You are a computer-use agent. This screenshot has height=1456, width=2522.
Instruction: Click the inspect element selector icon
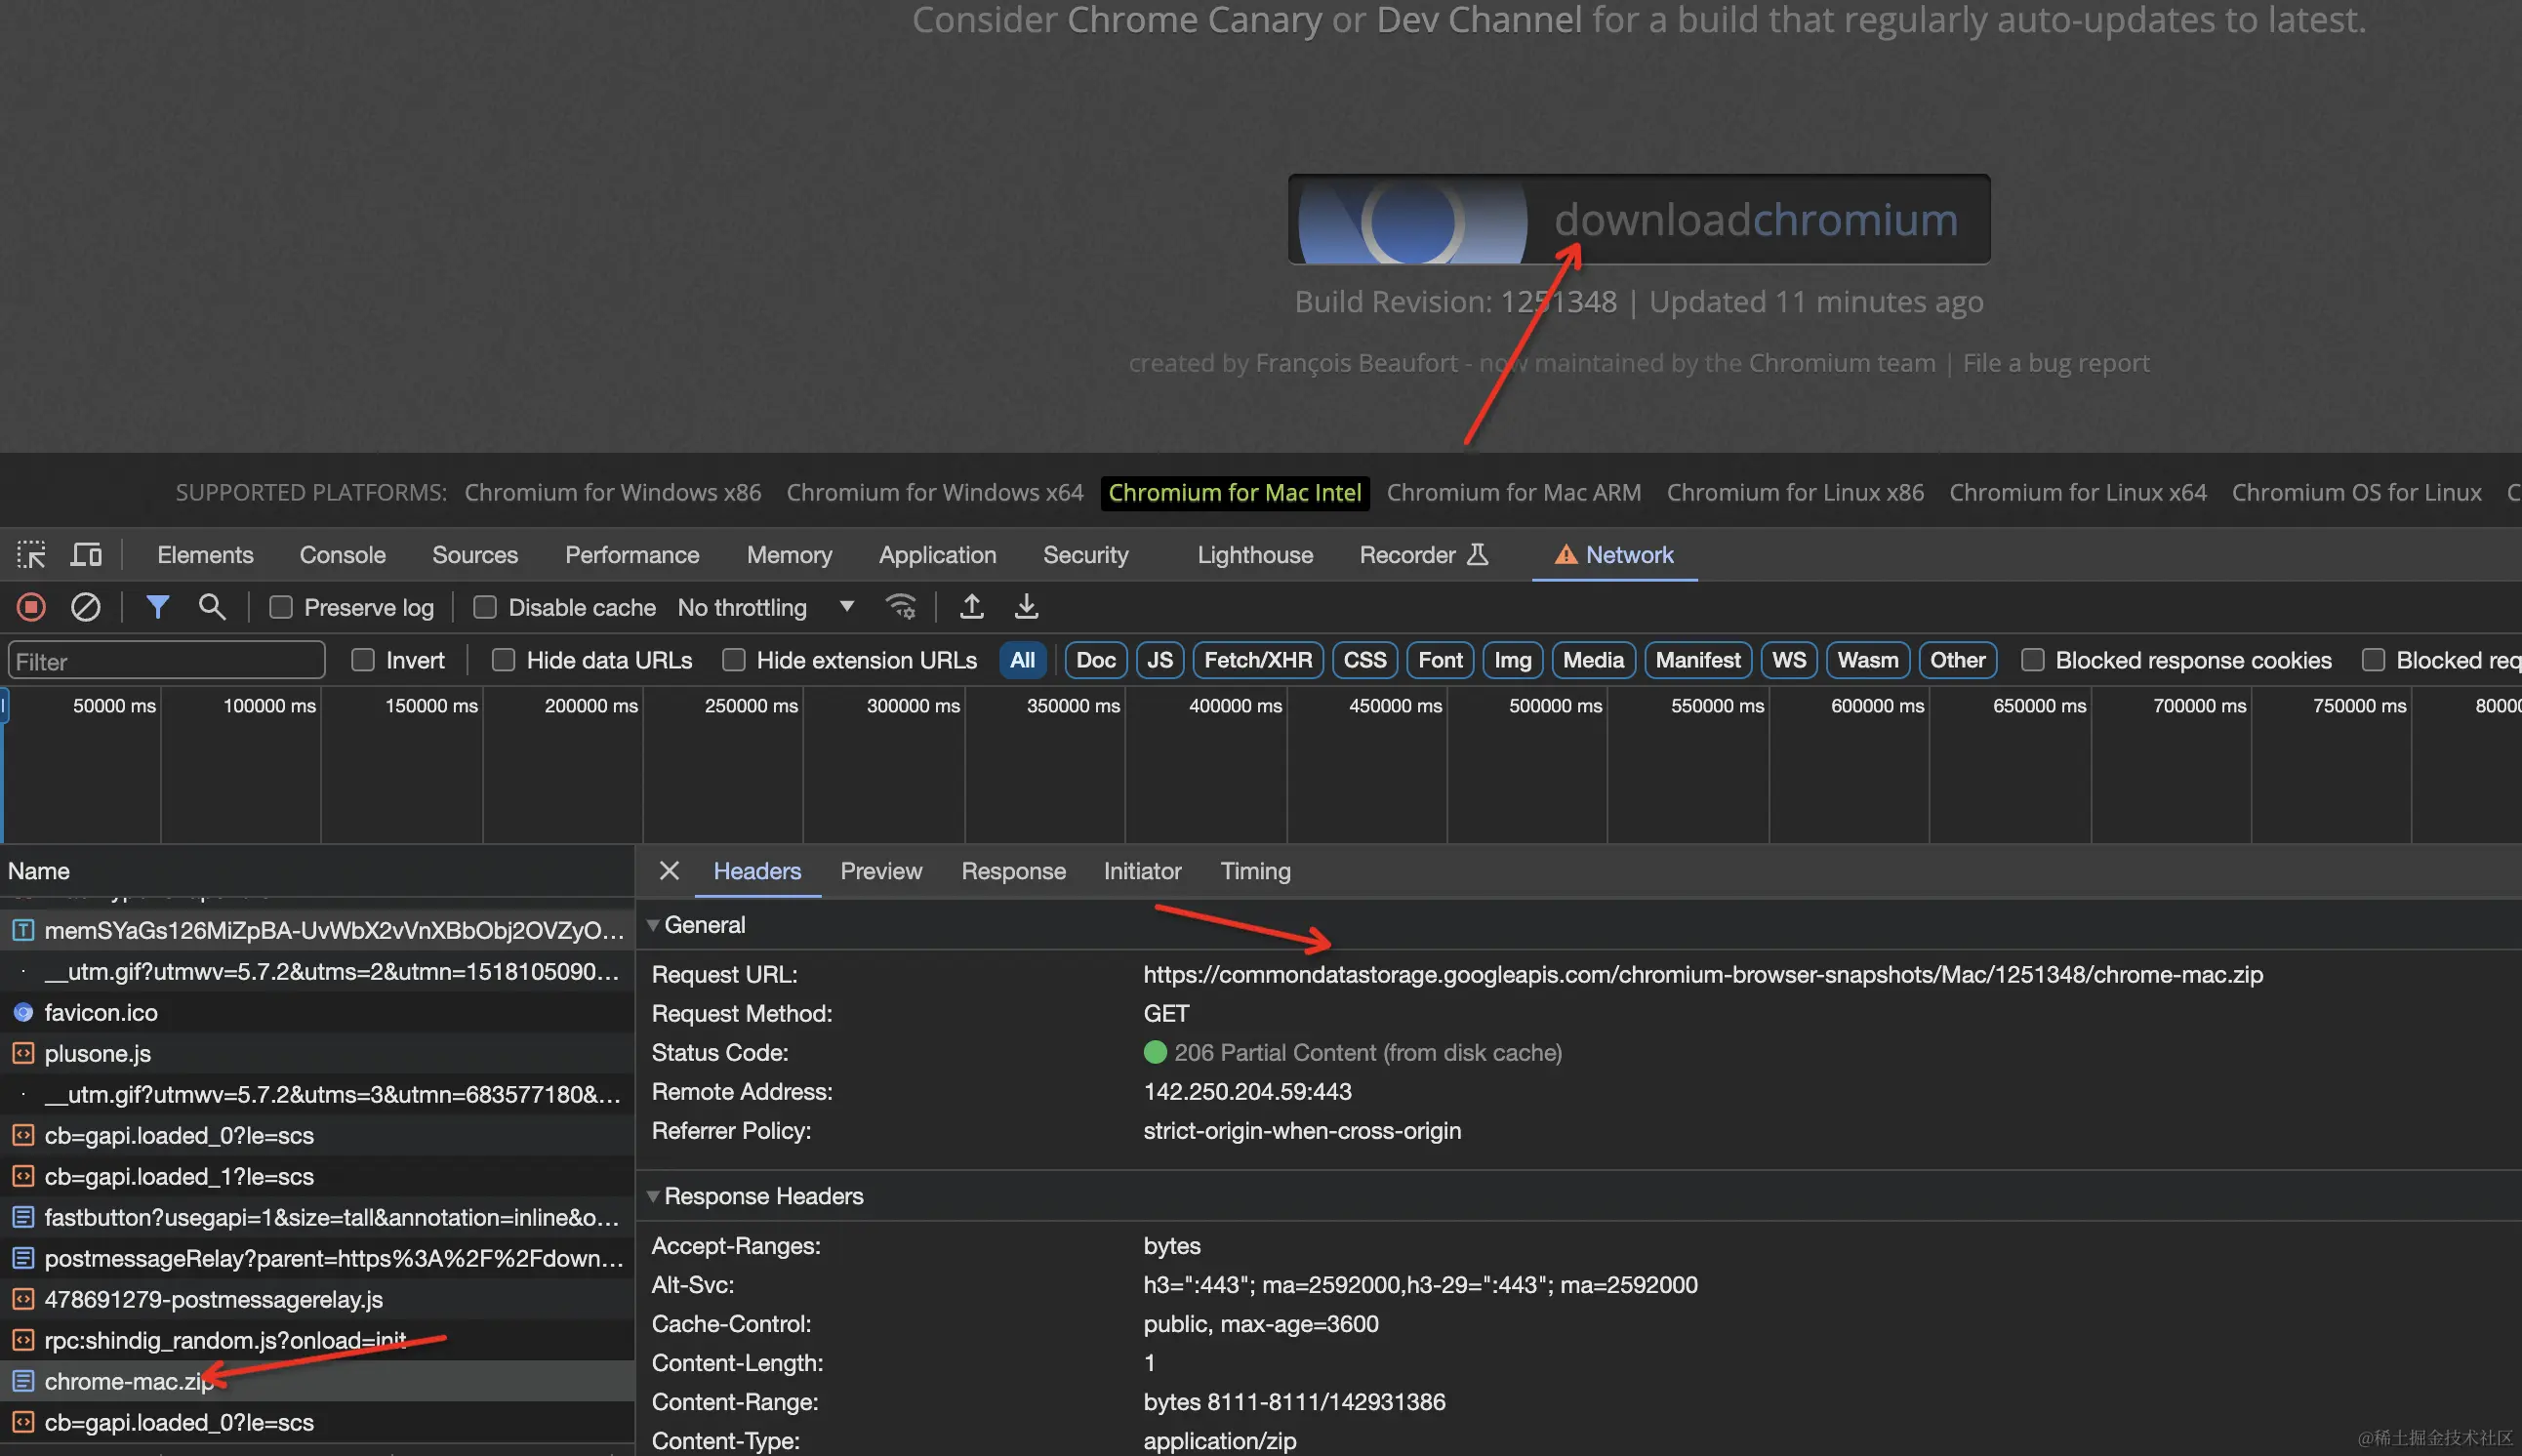pos(31,555)
